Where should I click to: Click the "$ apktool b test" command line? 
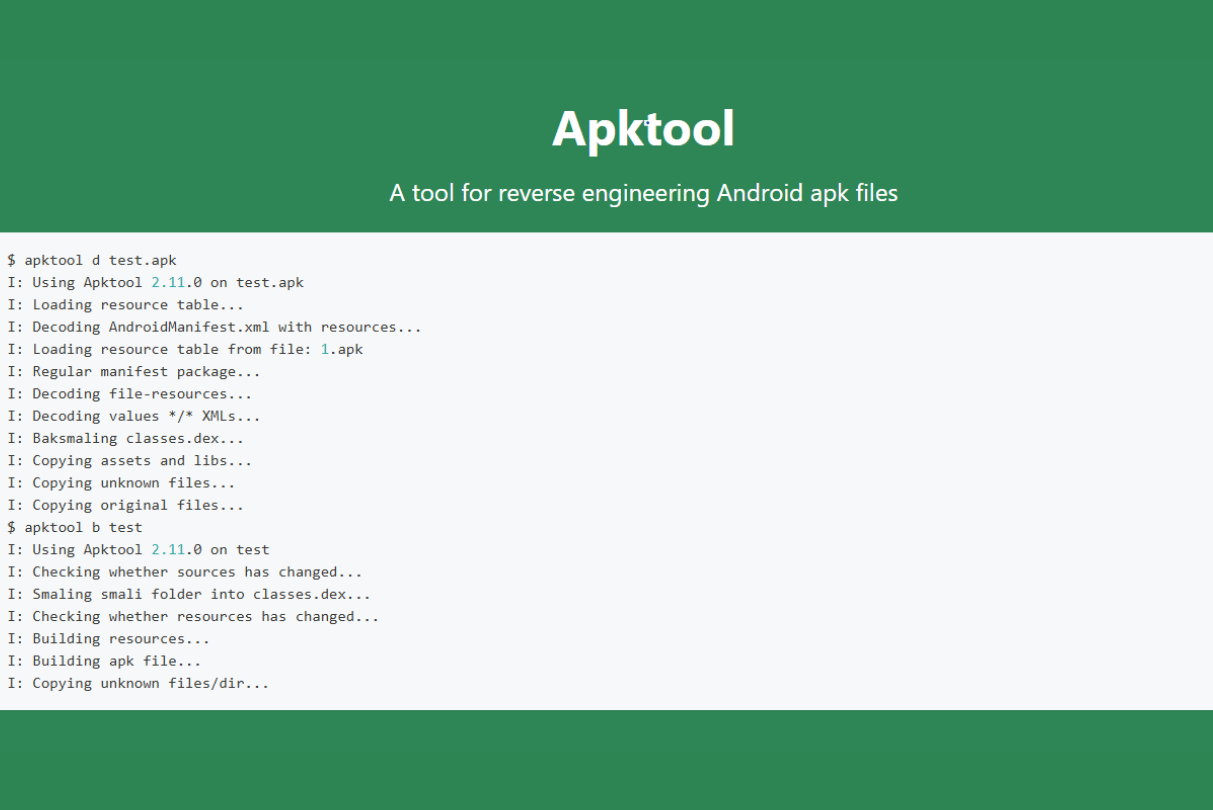(75, 527)
